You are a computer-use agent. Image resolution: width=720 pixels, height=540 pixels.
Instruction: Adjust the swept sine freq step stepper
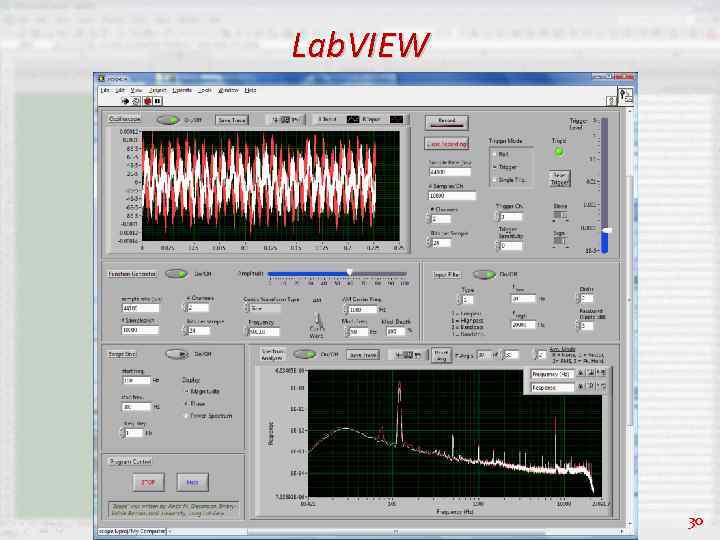[x=123, y=433]
